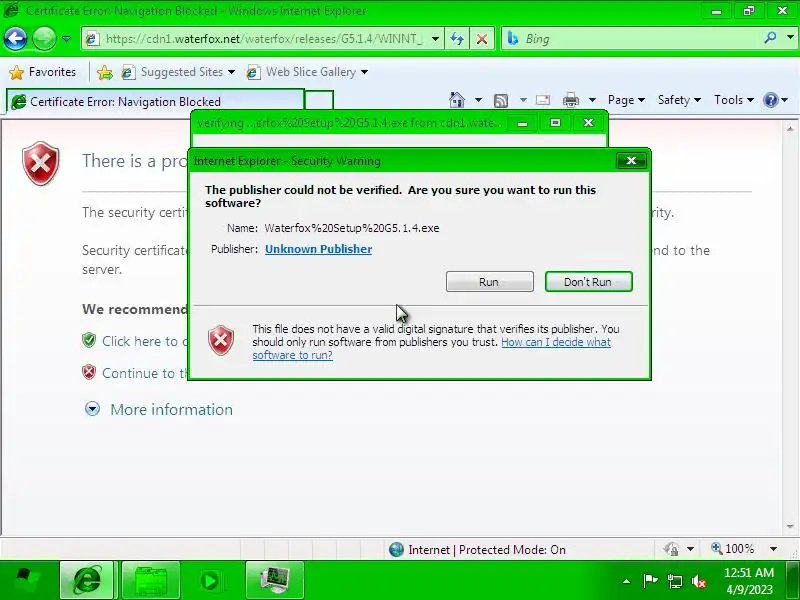
Task: Close the verifying download window
Action: (x=588, y=123)
